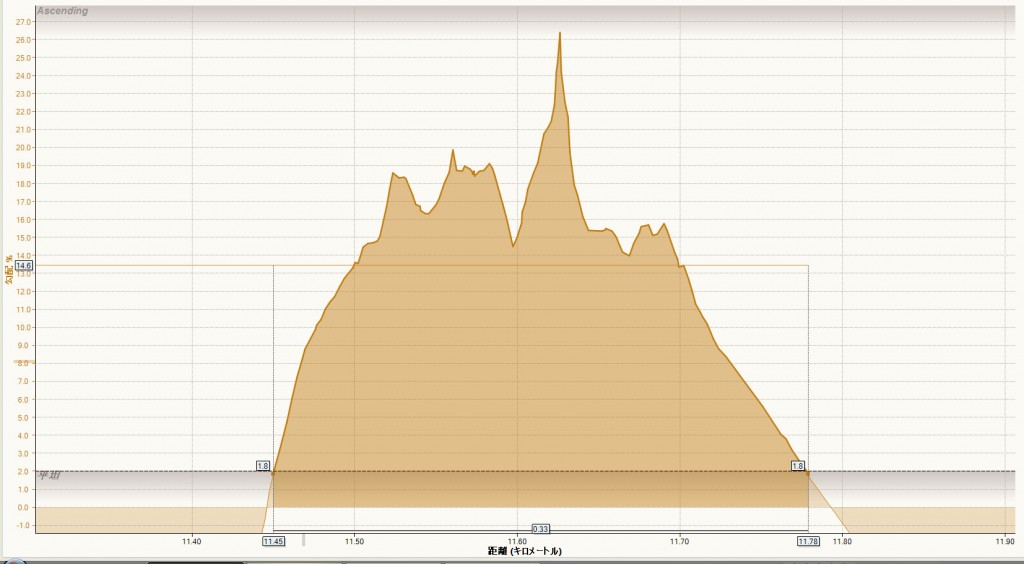Click the 11.40 tick on distance axis
This screenshot has height=564, width=1024.
pyautogui.click(x=192, y=541)
